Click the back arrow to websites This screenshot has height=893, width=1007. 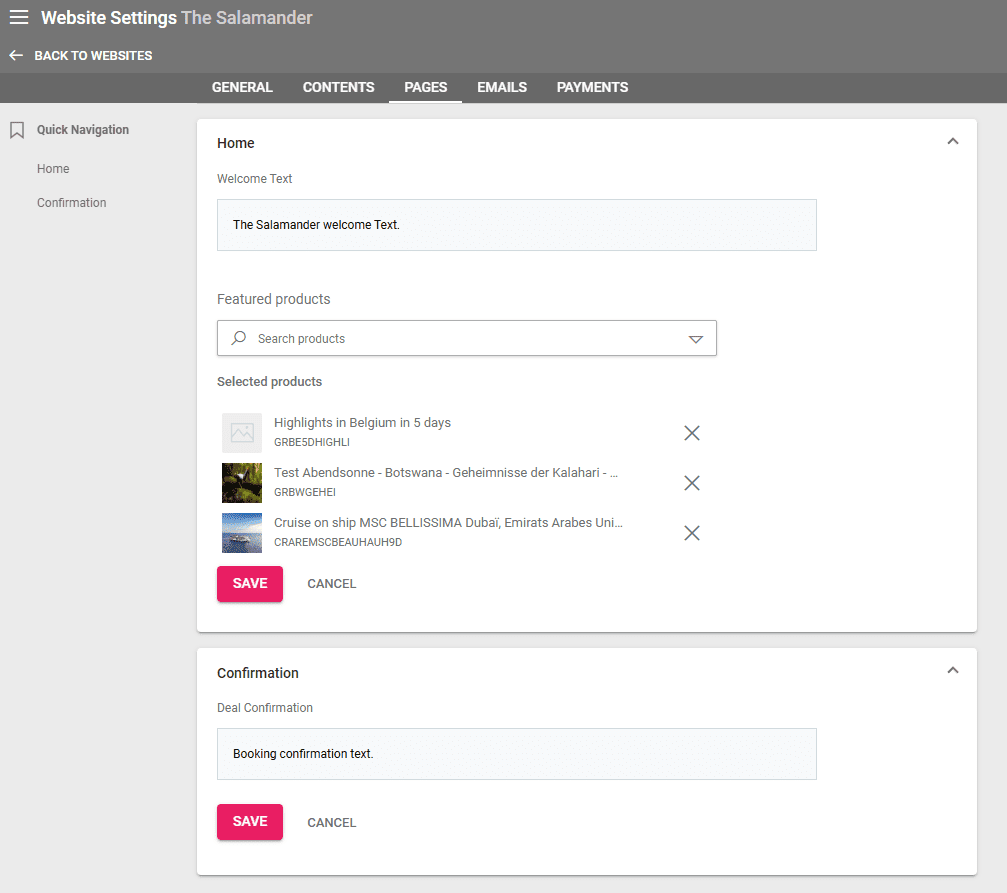pos(16,56)
